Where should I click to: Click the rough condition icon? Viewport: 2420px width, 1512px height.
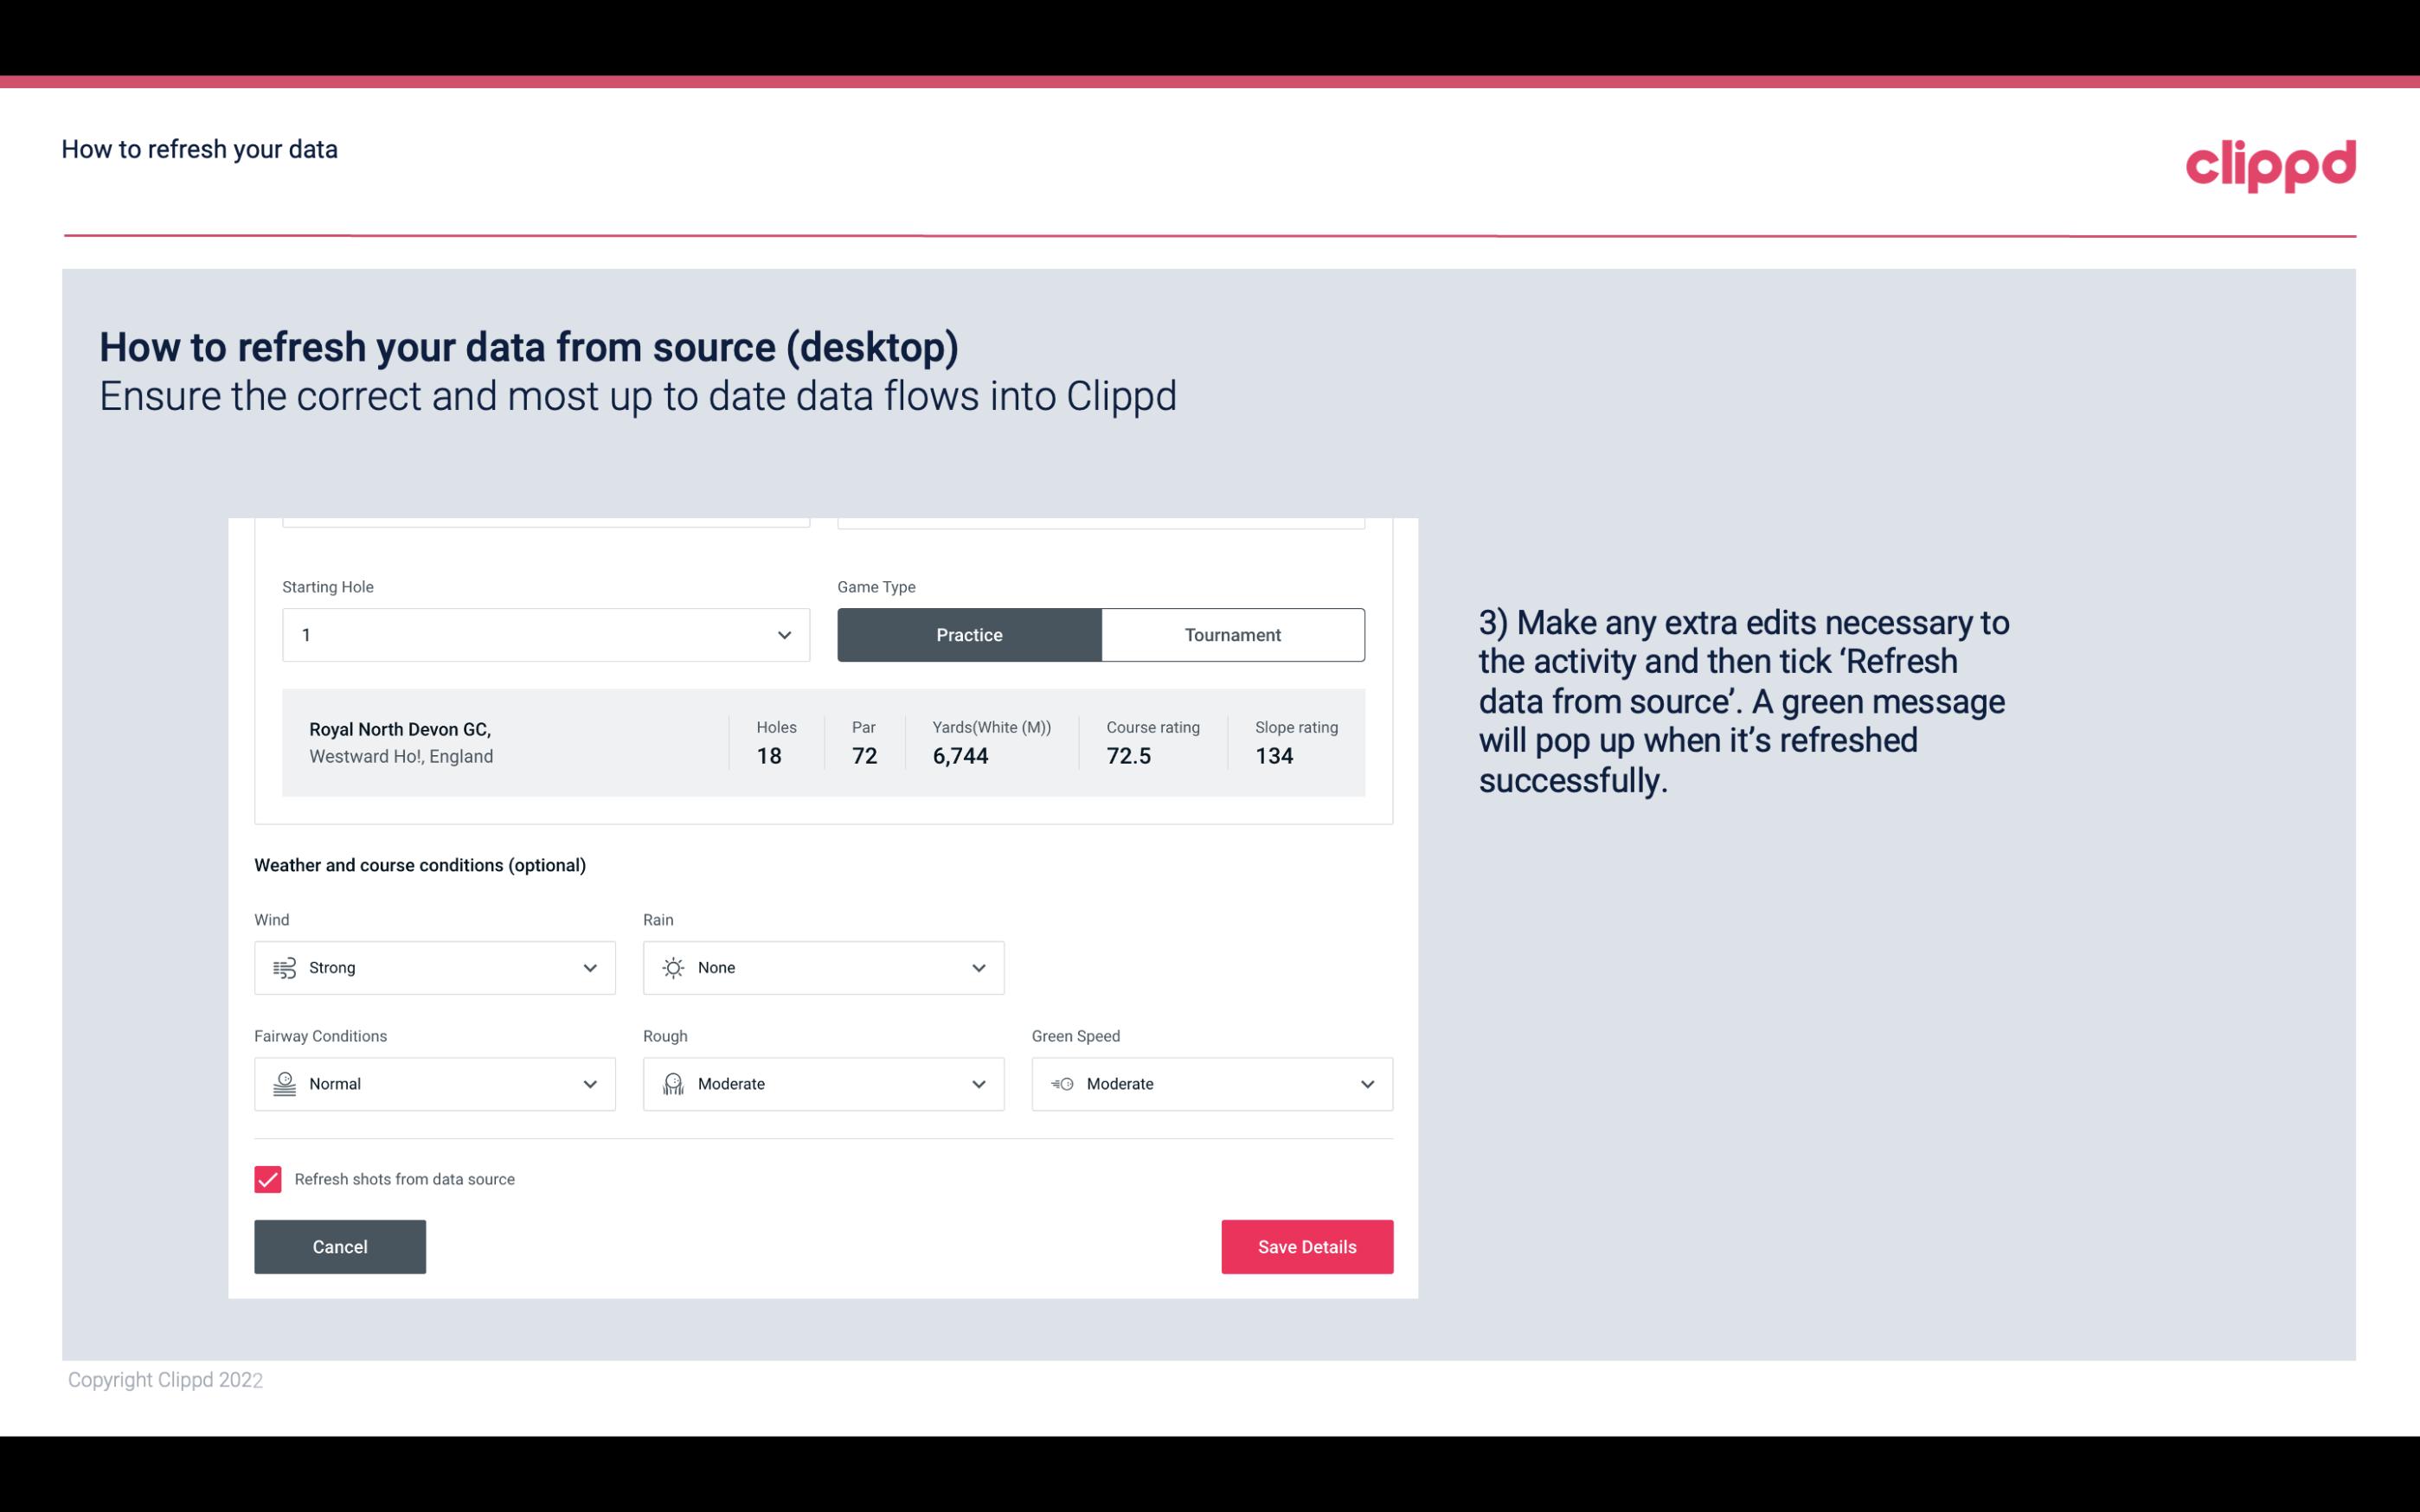[672, 1084]
